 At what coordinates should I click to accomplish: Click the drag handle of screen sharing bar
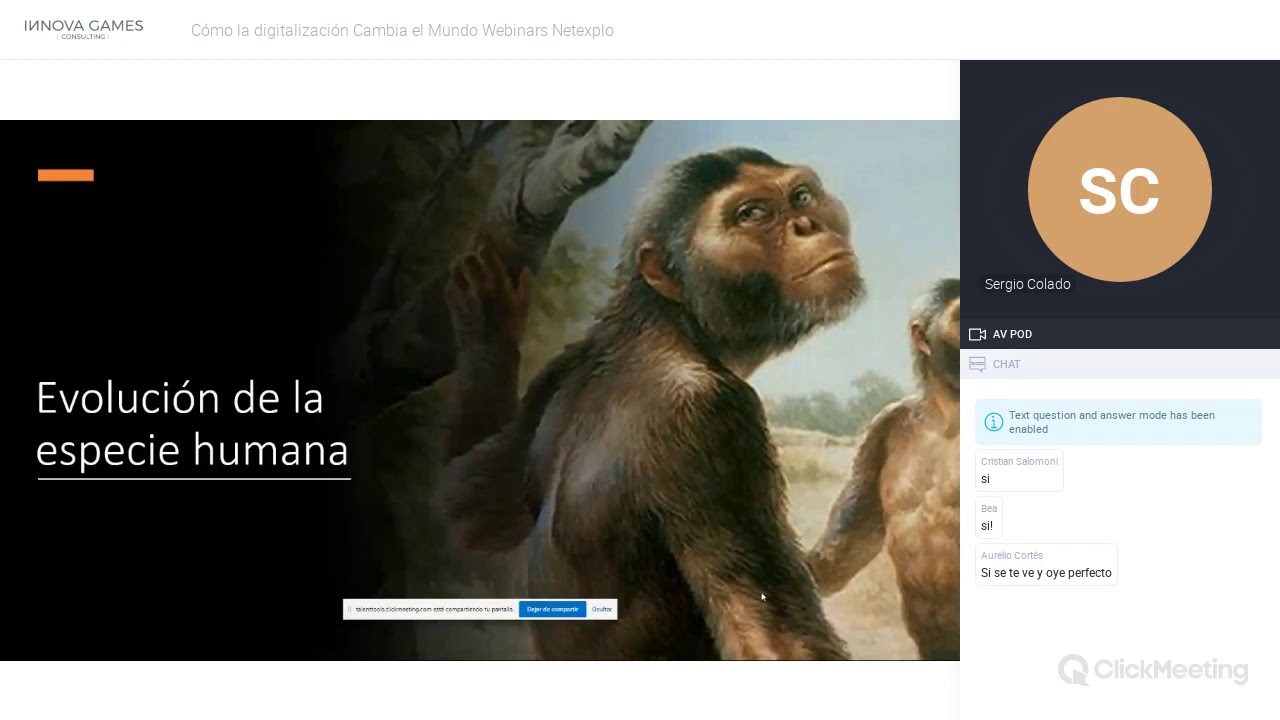click(349, 609)
